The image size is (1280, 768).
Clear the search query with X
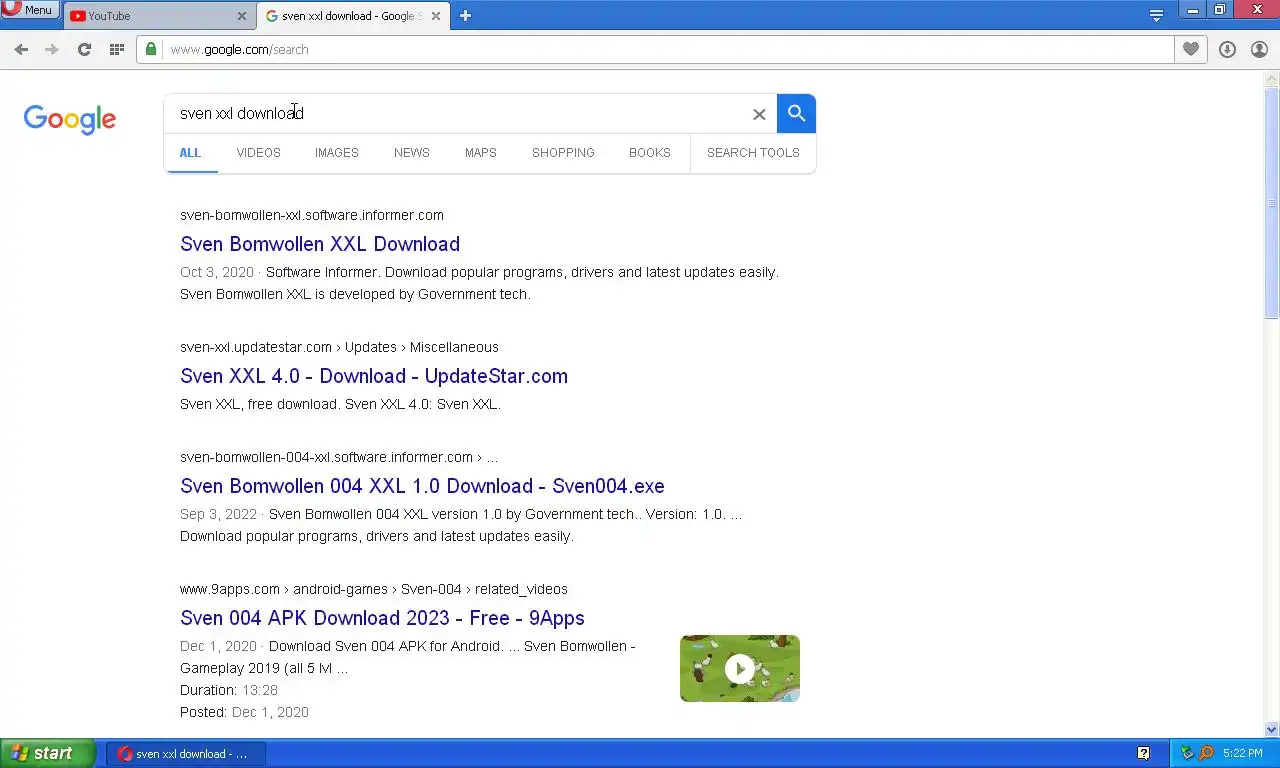[x=759, y=114]
